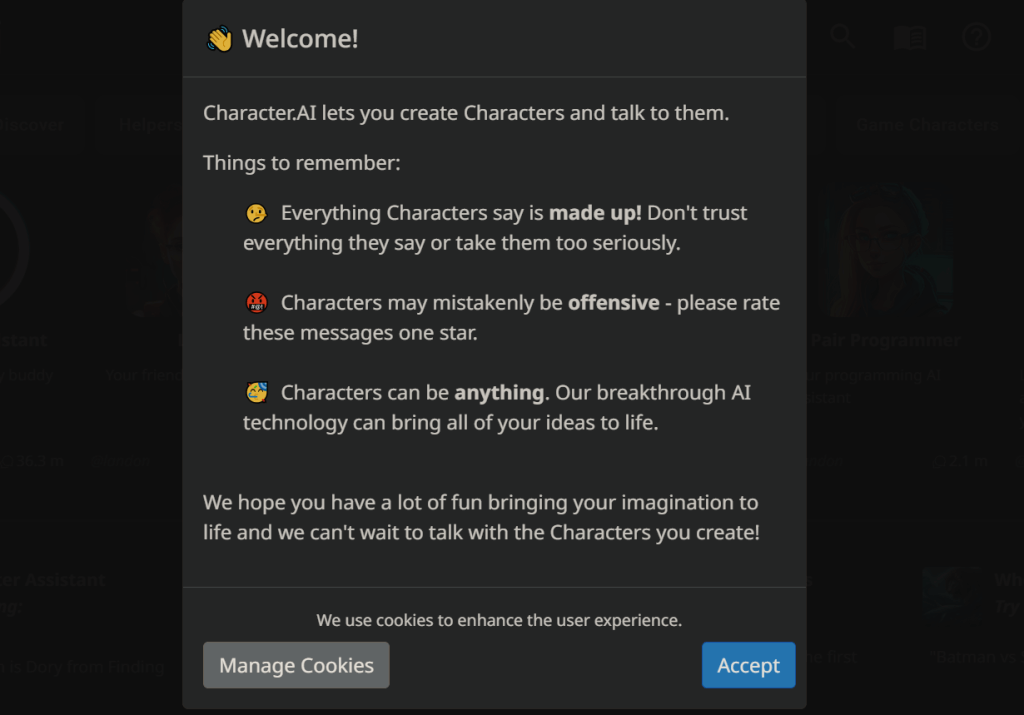
Task: Click the cookie experience notice text
Action: [x=498, y=620]
